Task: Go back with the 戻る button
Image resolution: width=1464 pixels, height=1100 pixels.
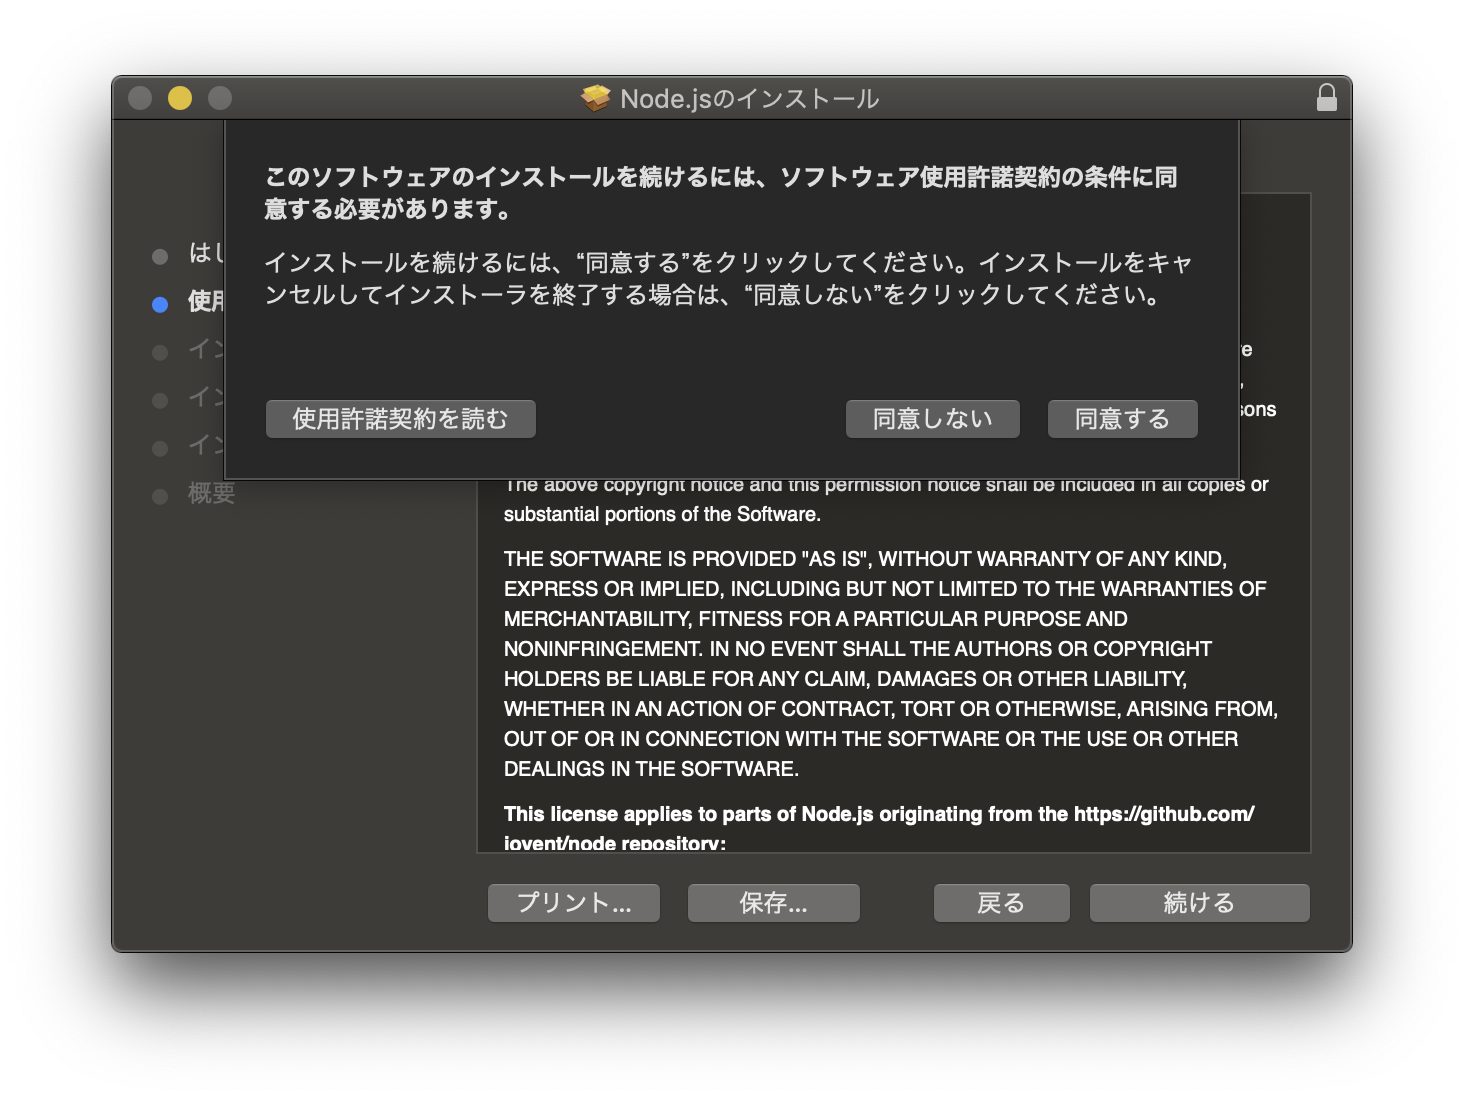Action: 1001,903
